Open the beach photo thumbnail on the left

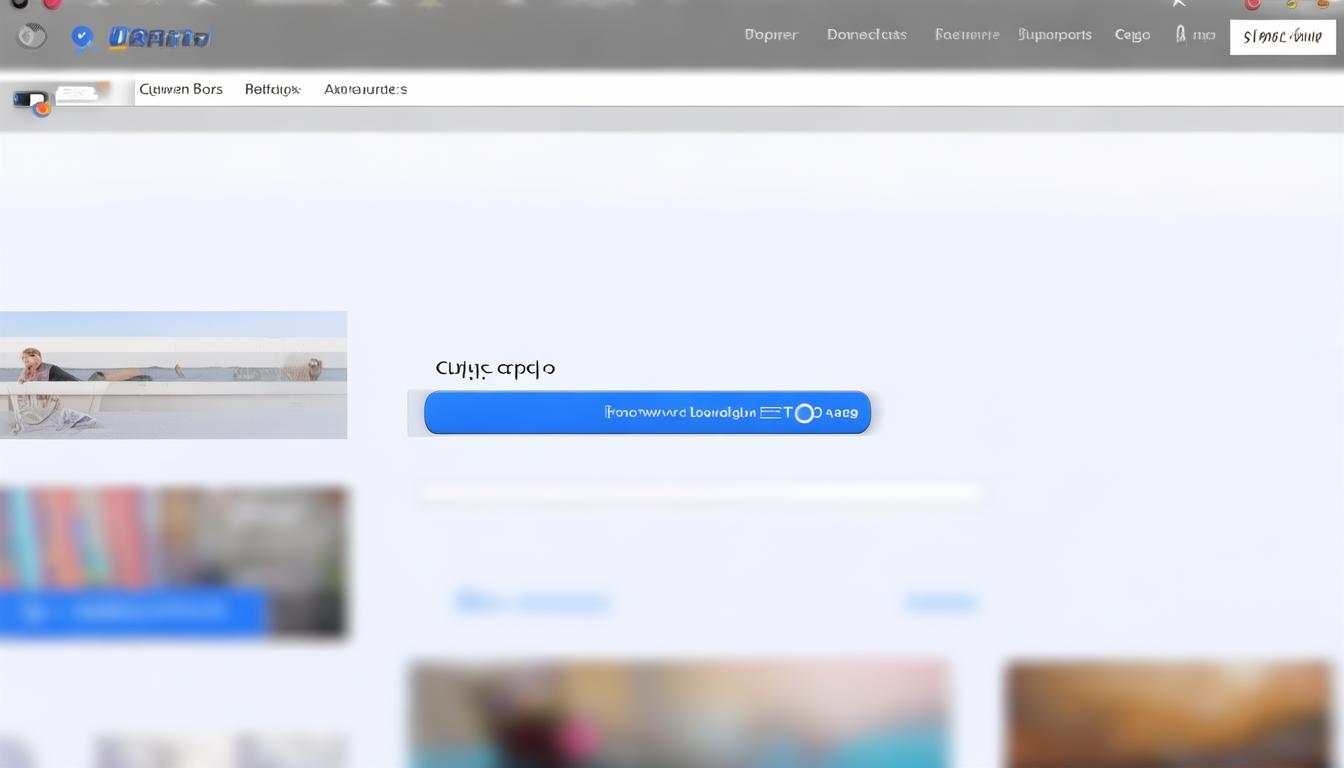(173, 375)
